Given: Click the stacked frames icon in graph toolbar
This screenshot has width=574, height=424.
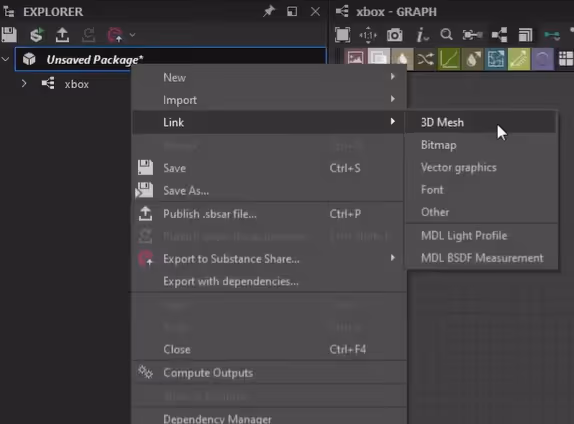Looking at the screenshot, I should 525,35.
